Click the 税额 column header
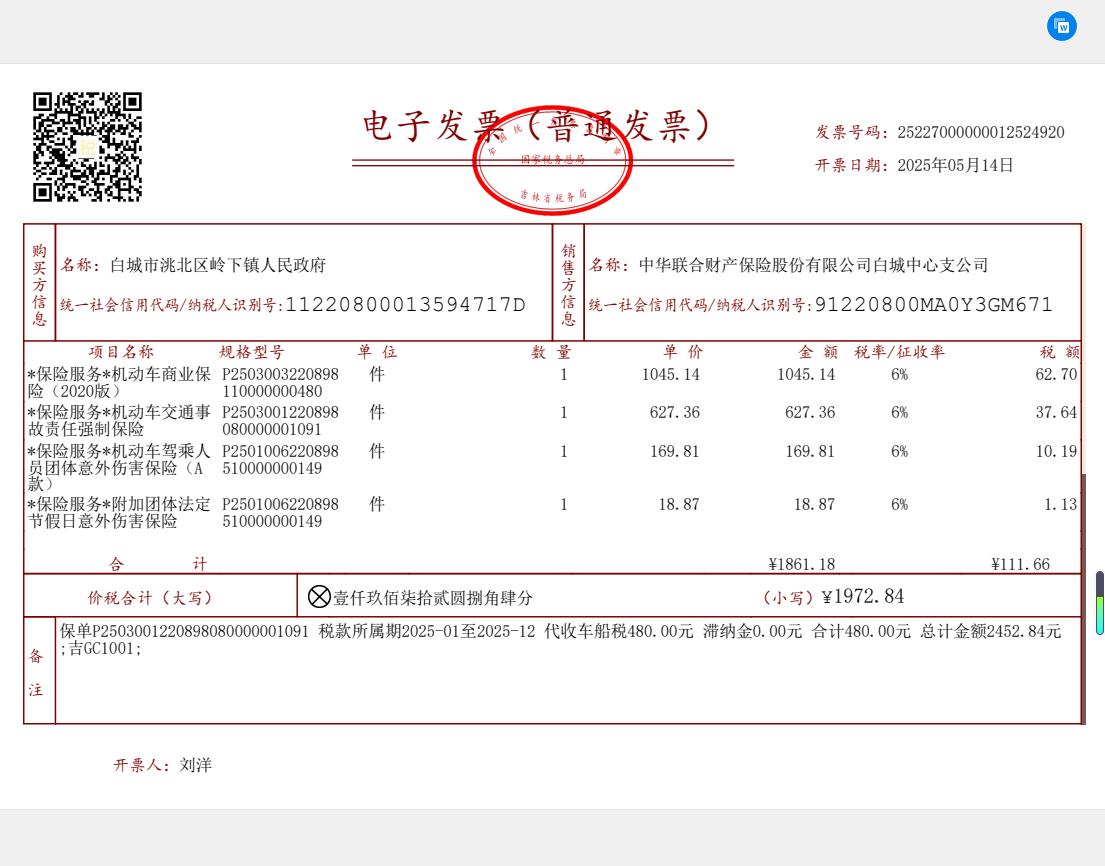Image resolution: width=1105 pixels, height=866 pixels. pos(1060,352)
